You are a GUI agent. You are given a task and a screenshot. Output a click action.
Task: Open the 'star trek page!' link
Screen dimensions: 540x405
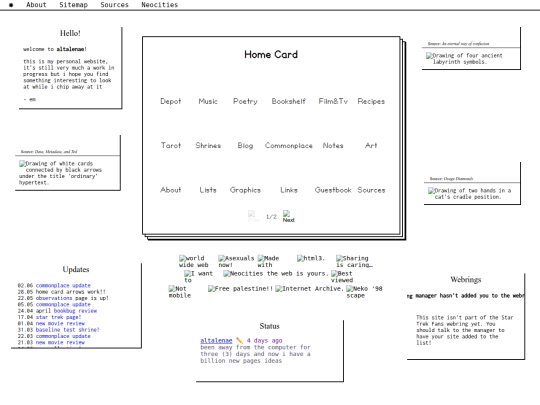pyautogui.click(x=59, y=317)
